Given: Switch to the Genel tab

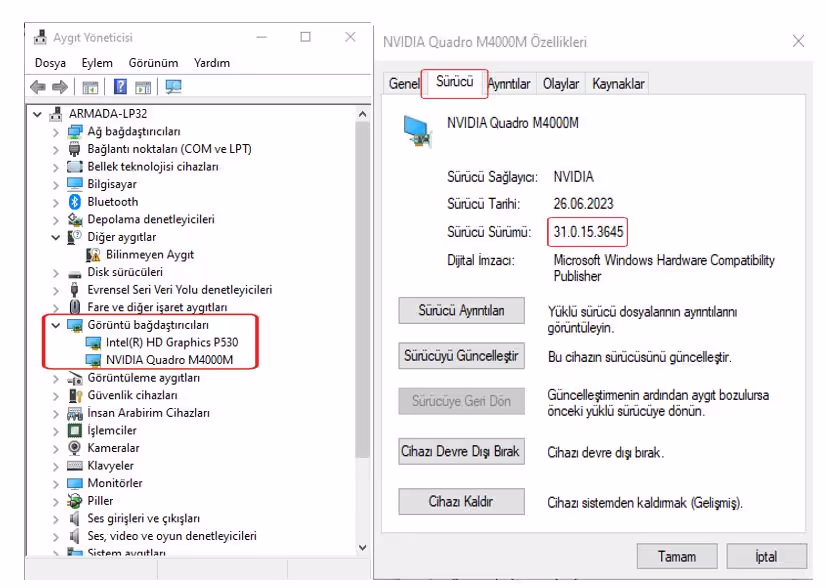Looking at the screenshot, I should pyautogui.click(x=404, y=83).
